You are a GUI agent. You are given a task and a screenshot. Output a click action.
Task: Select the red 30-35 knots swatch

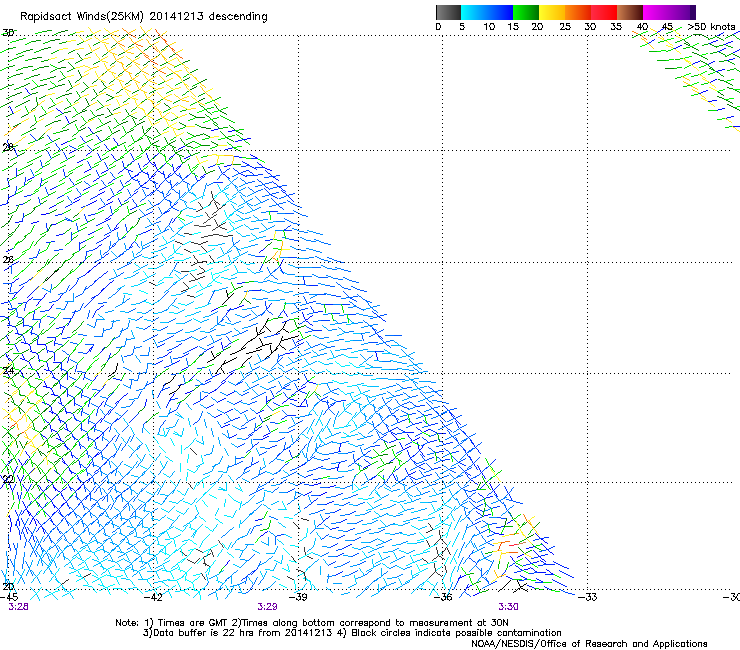click(604, 12)
